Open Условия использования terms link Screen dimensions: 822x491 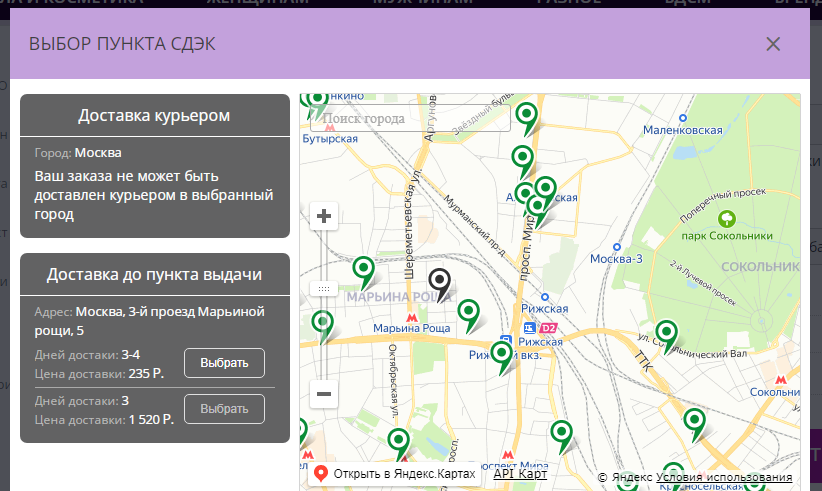pyautogui.click(x=724, y=478)
